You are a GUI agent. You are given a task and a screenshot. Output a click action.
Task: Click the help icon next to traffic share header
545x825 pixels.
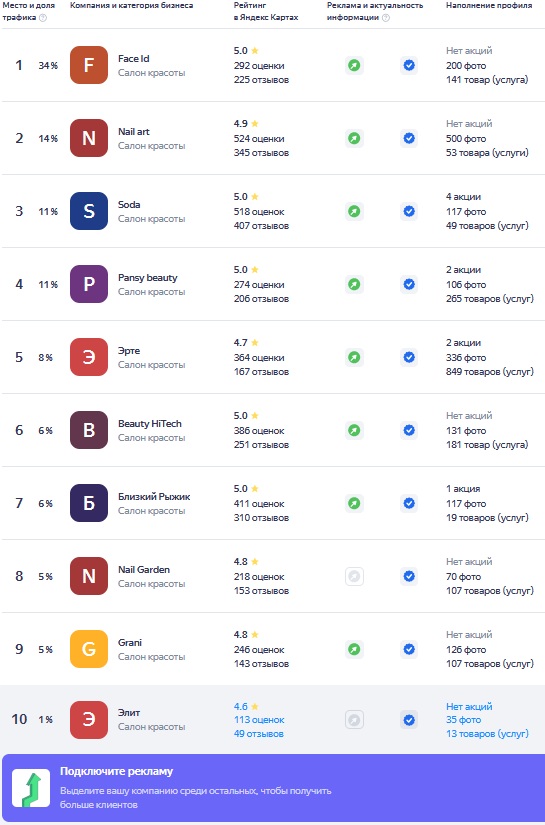[43, 18]
